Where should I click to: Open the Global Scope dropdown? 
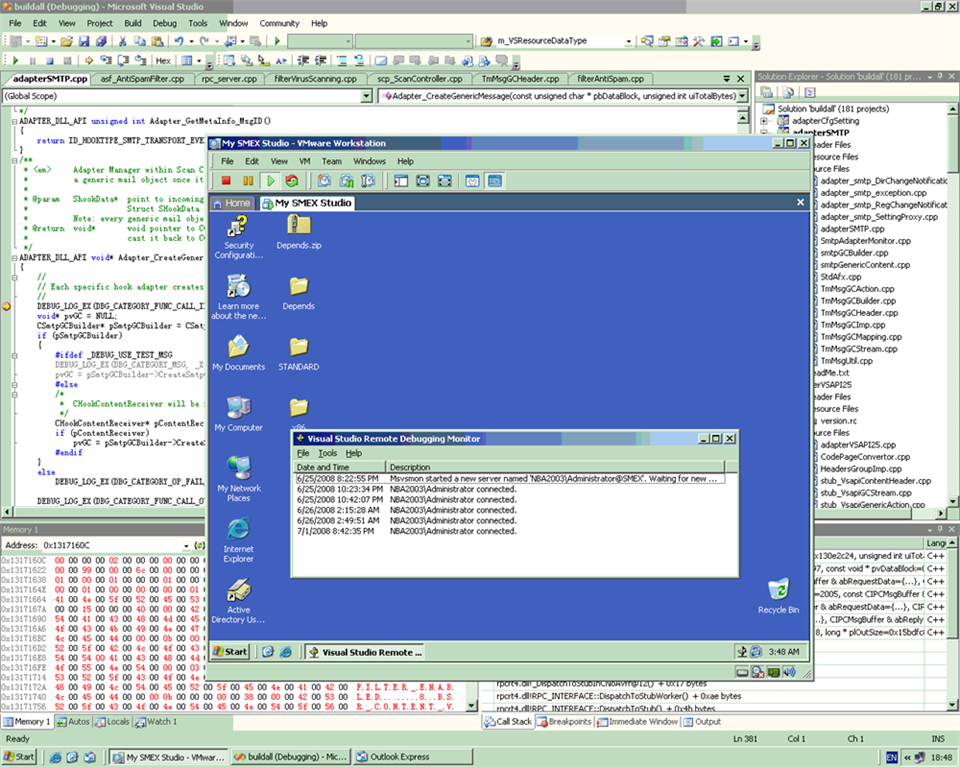click(x=366, y=96)
